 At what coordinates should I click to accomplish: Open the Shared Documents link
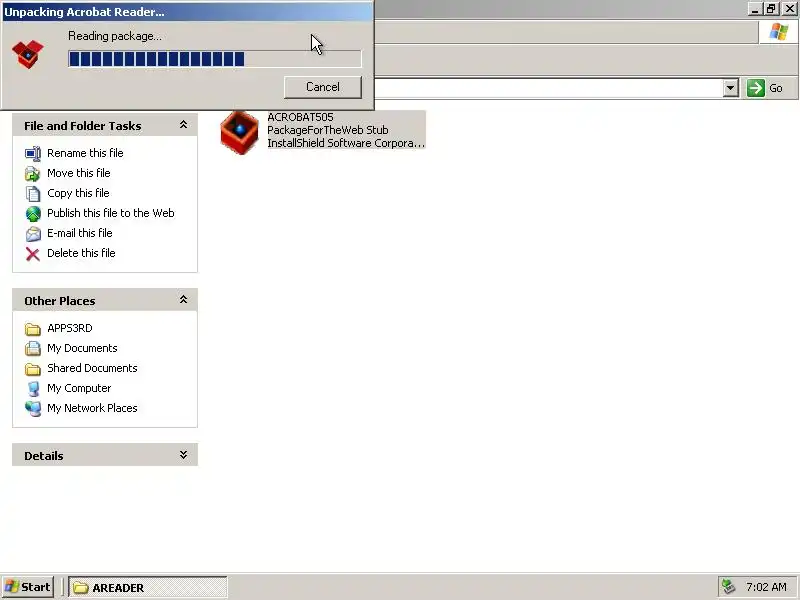tap(92, 368)
